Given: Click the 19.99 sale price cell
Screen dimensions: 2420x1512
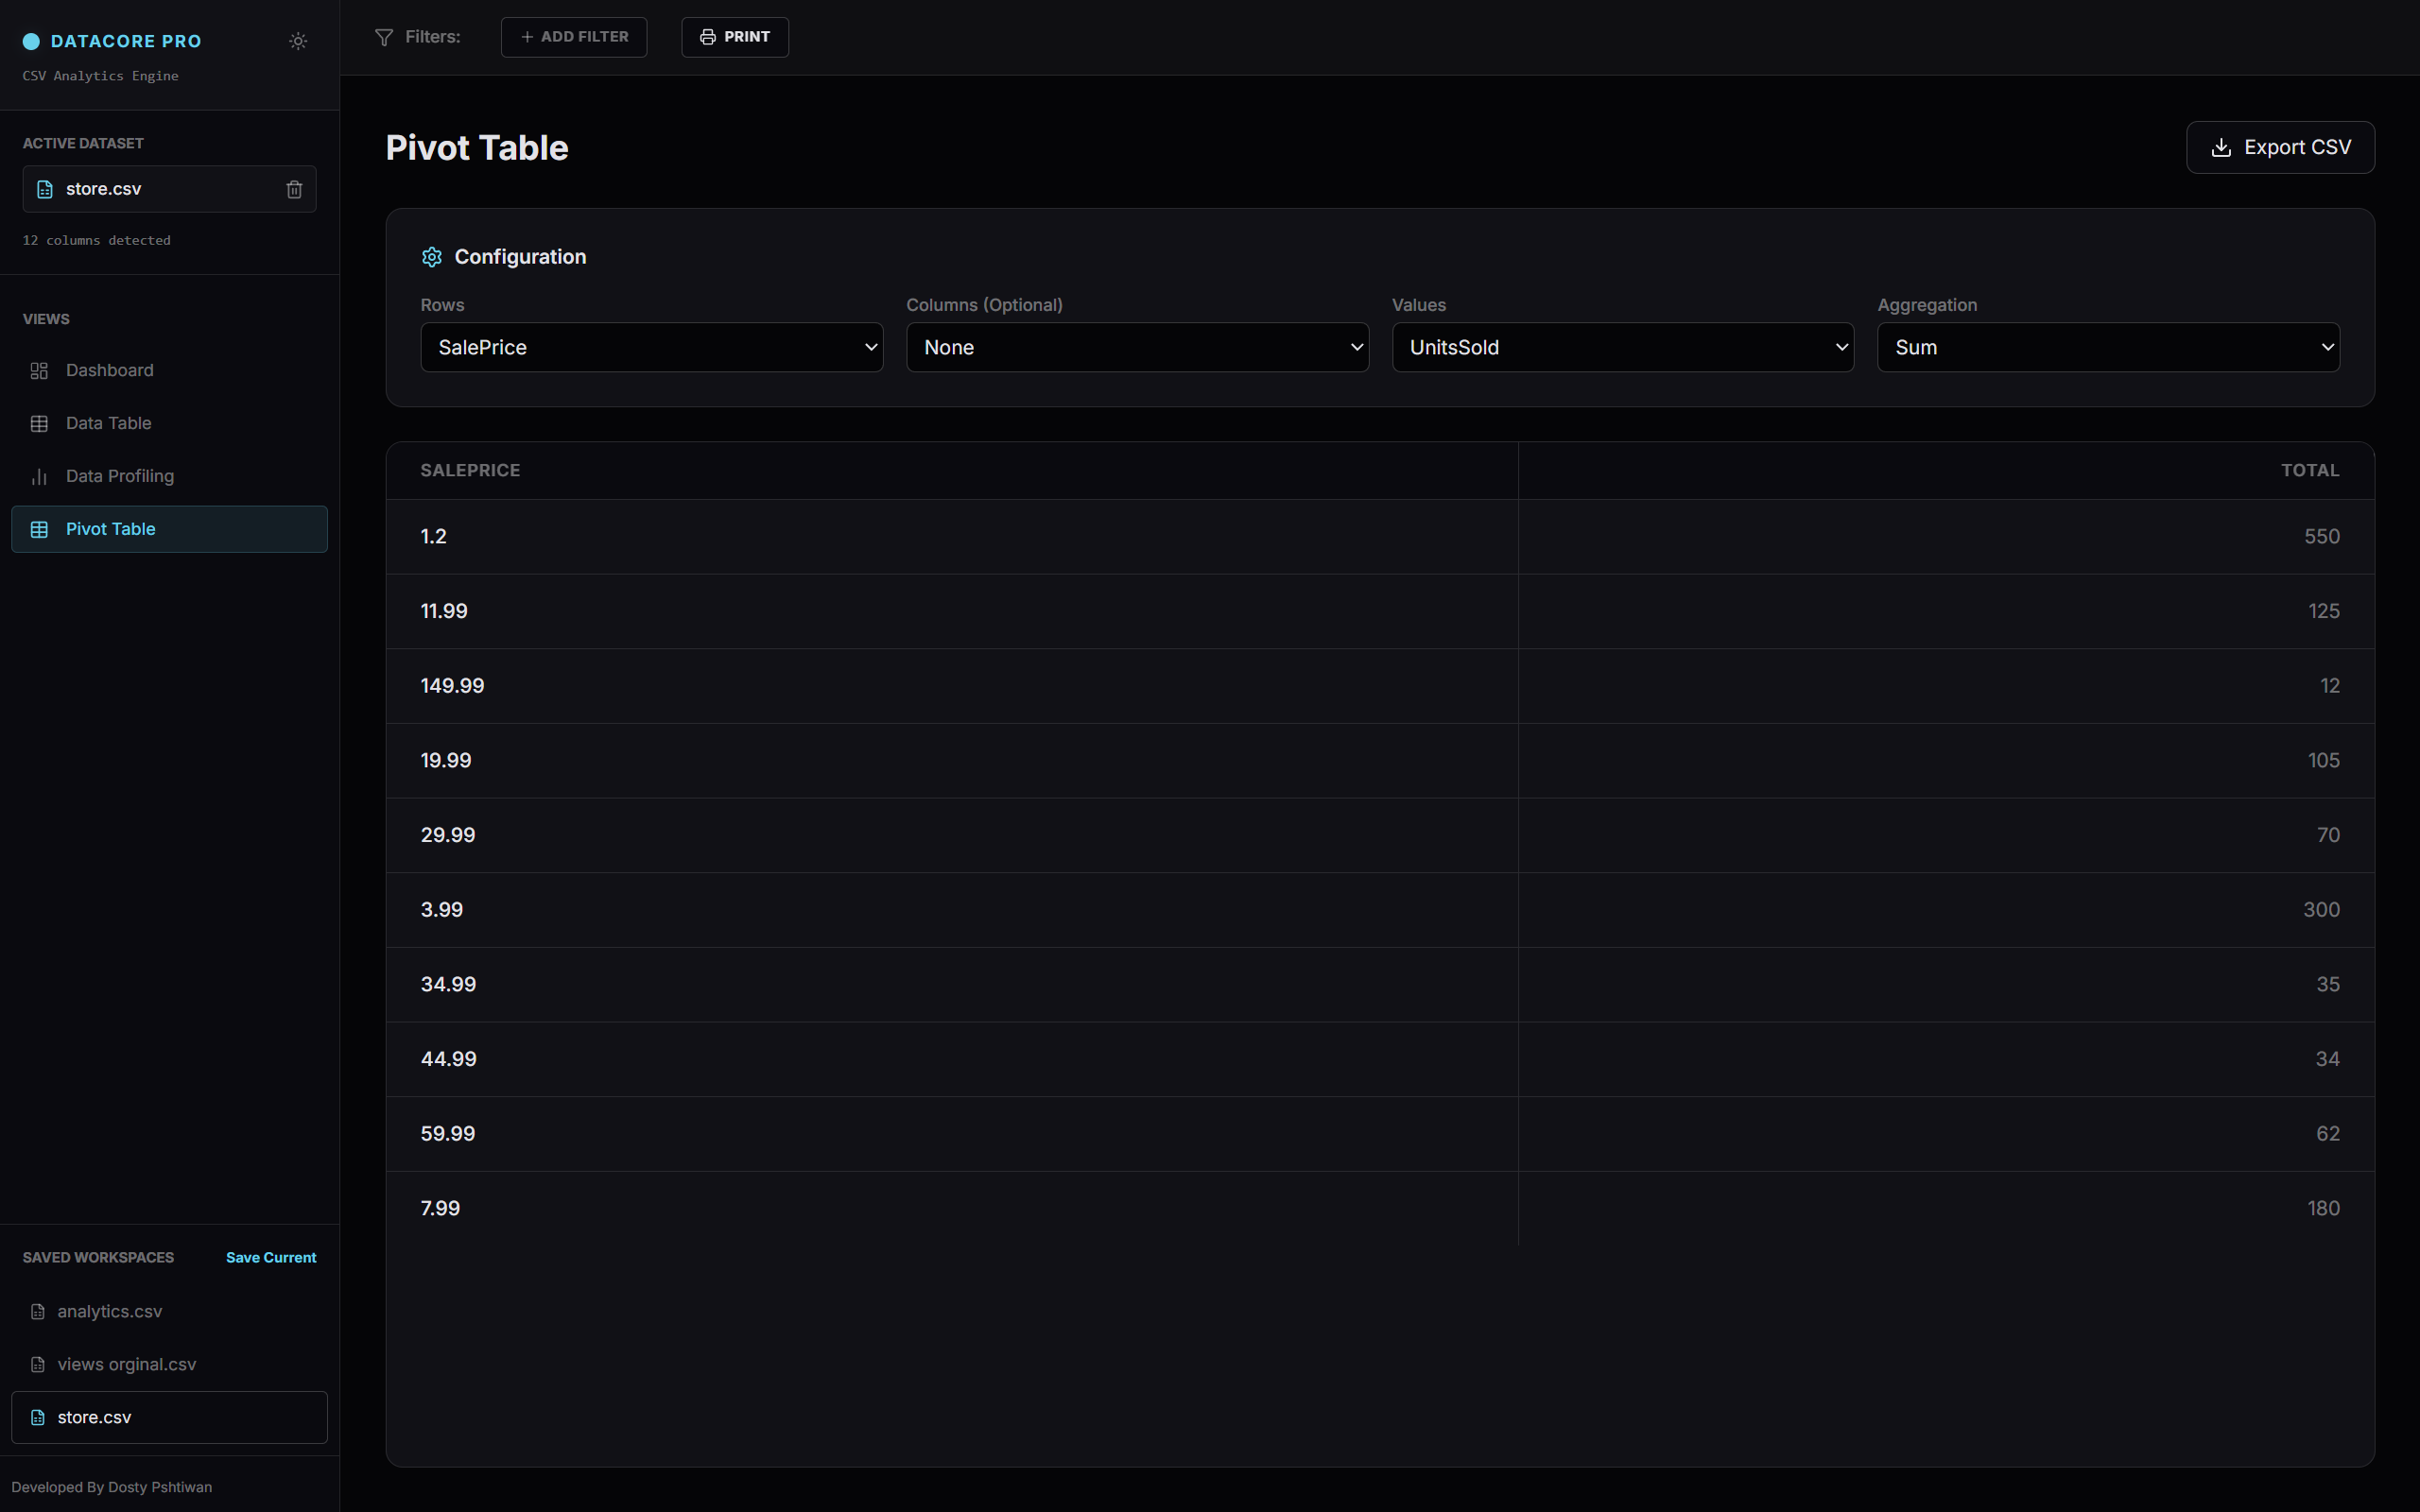Looking at the screenshot, I should tap(952, 761).
